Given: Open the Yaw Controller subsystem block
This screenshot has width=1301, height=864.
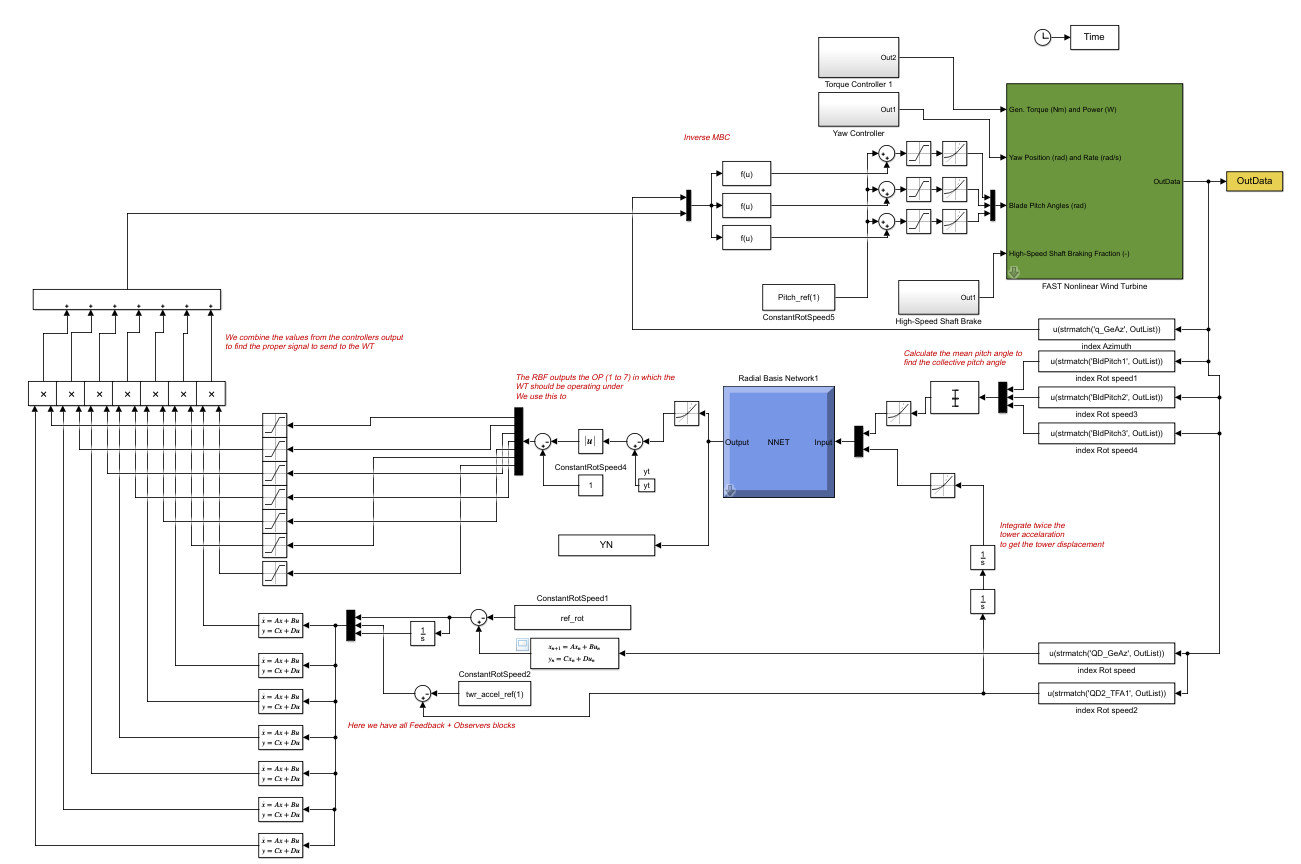Looking at the screenshot, I should point(859,109).
